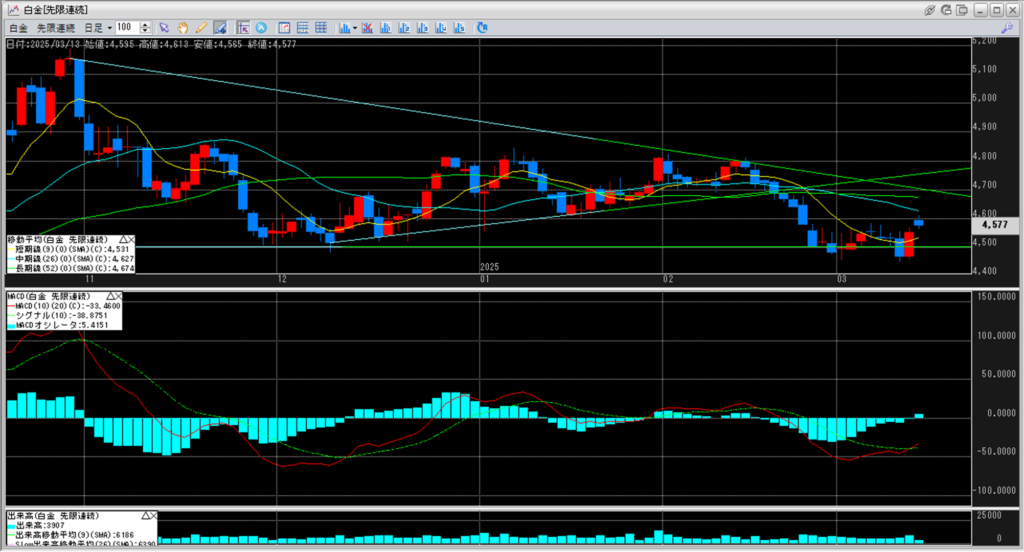
Task: Click the blue circular up-arrow icon
Action: pyautogui.click(x=262, y=27)
